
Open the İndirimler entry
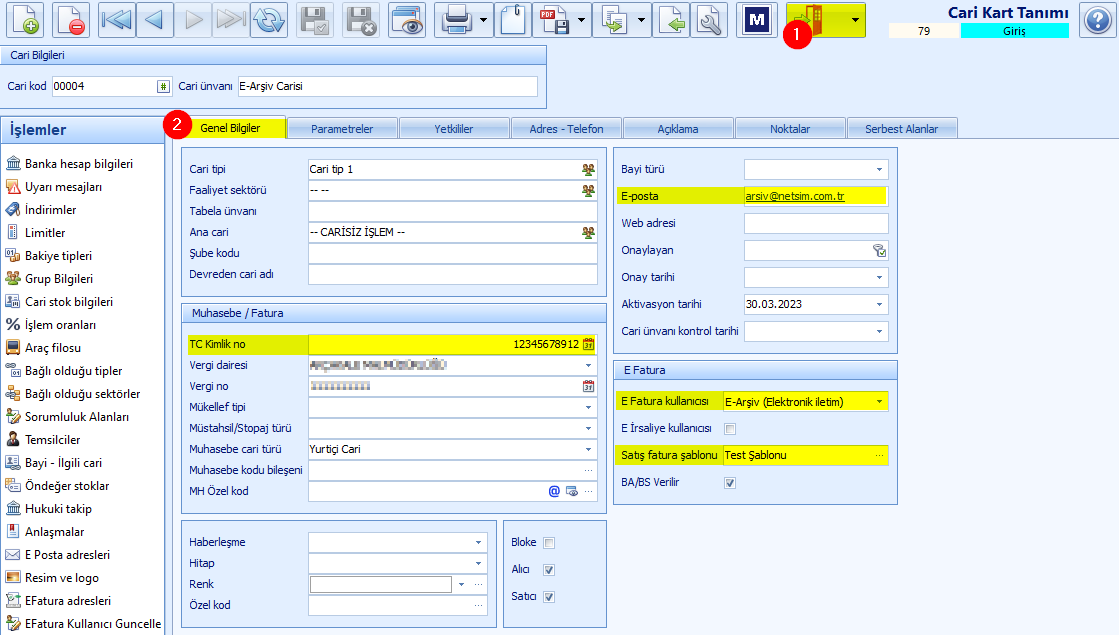41,210
